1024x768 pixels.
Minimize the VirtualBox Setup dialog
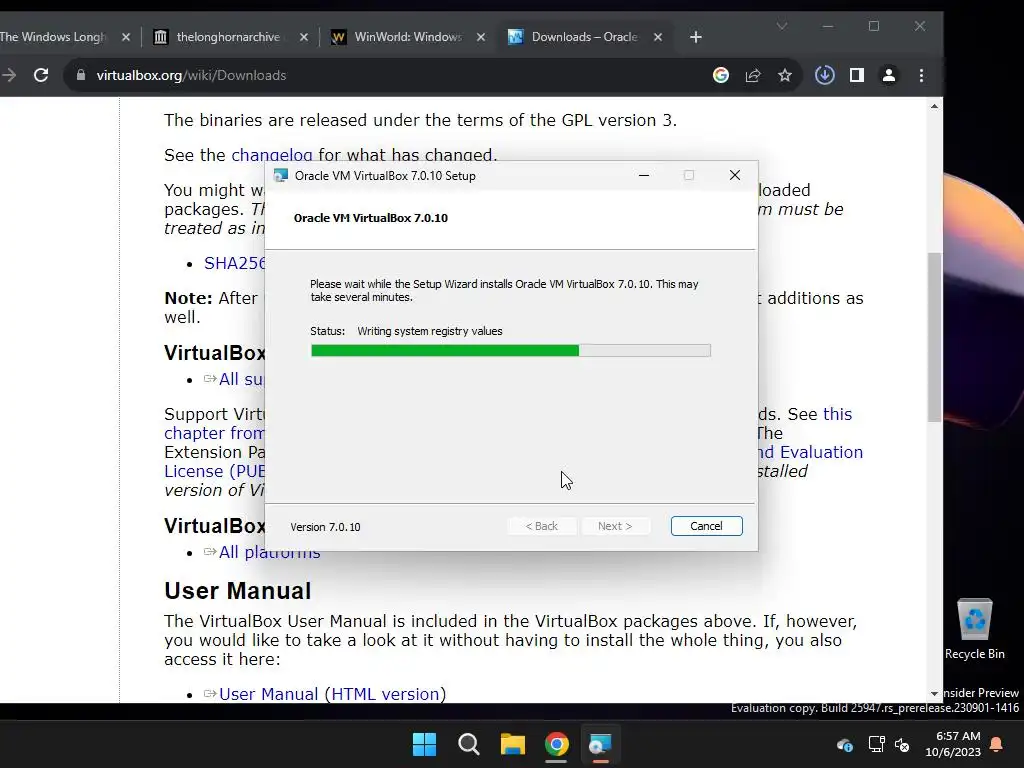[x=644, y=175]
